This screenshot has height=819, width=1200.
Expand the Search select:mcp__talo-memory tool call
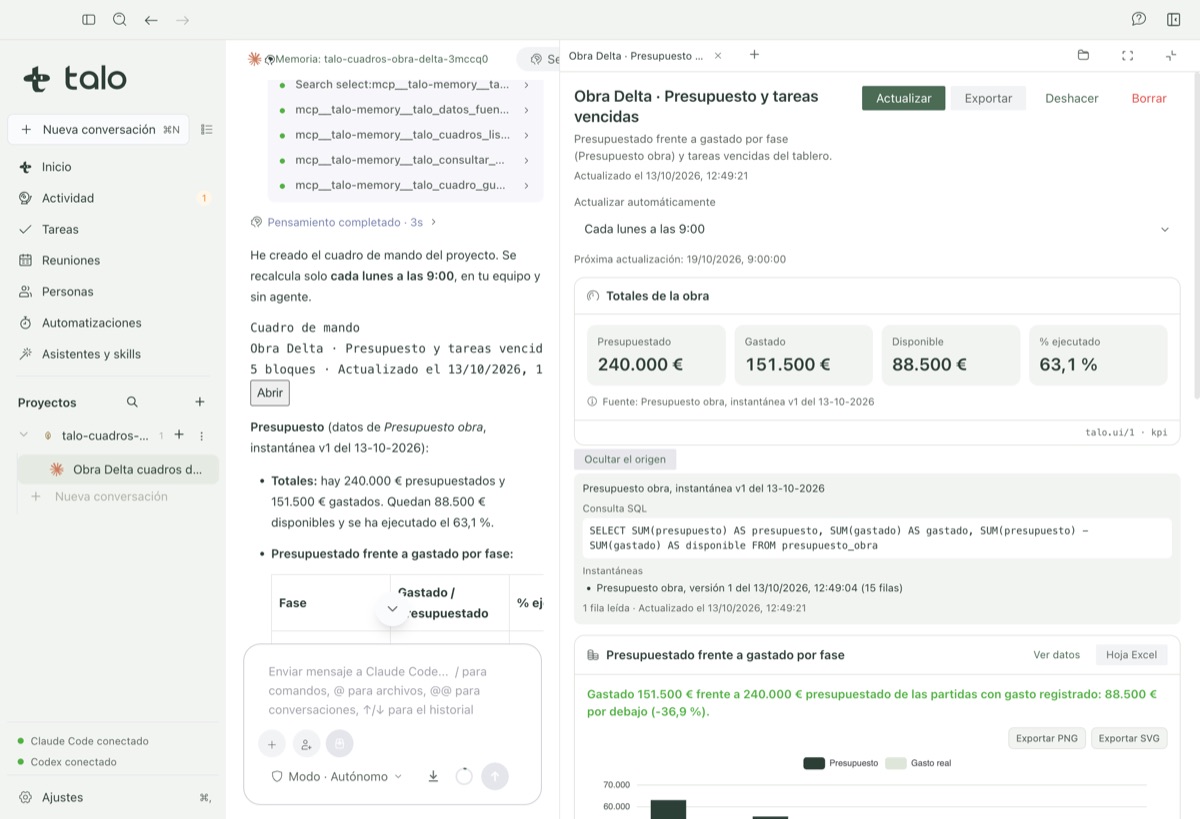pos(405,85)
